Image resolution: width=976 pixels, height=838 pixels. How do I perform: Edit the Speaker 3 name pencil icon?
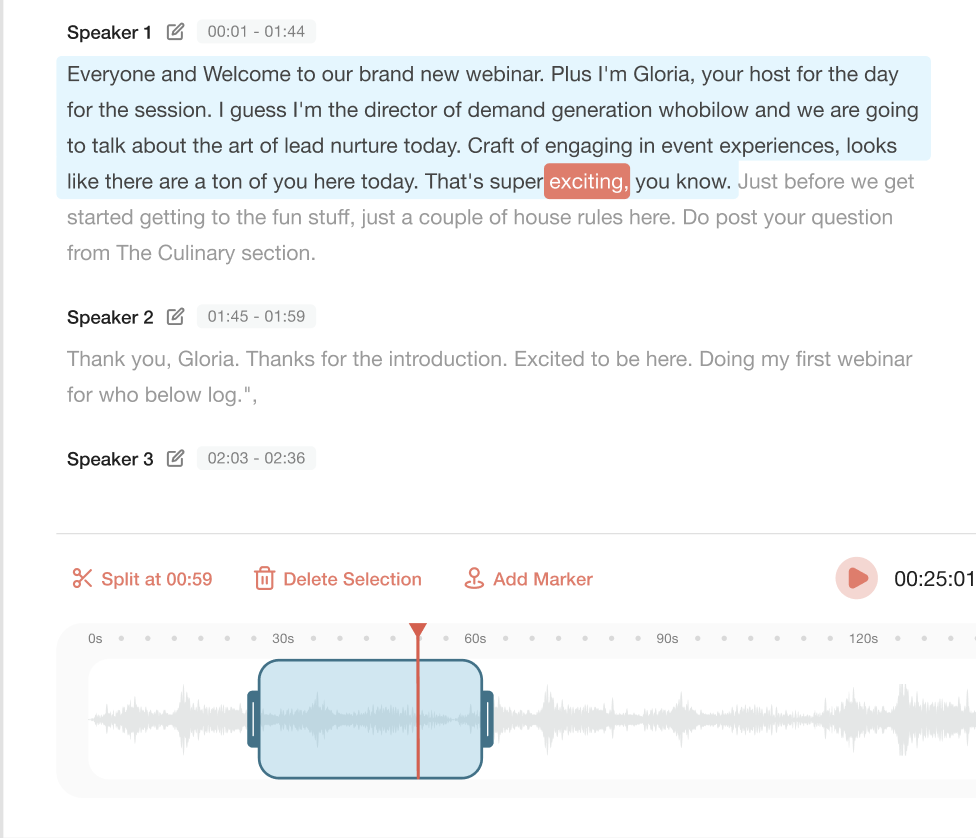[176, 459]
